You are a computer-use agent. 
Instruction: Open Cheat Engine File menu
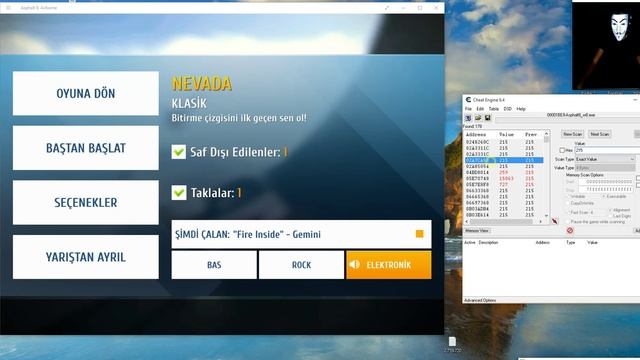click(x=468, y=109)
